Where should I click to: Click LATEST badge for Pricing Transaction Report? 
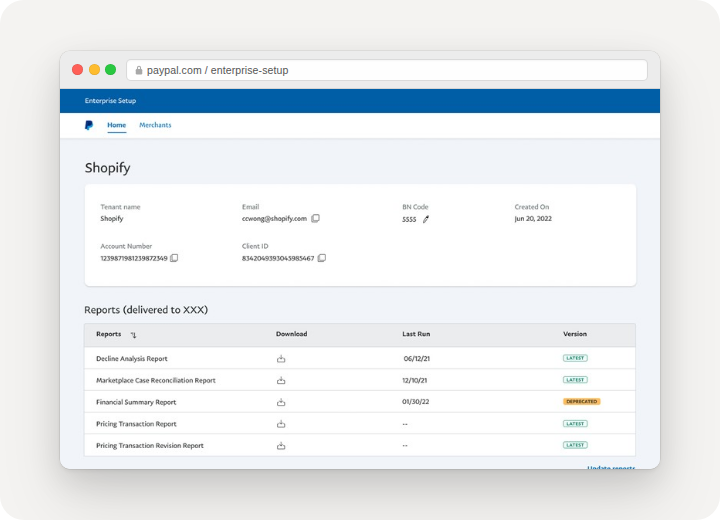click(575, 424)
